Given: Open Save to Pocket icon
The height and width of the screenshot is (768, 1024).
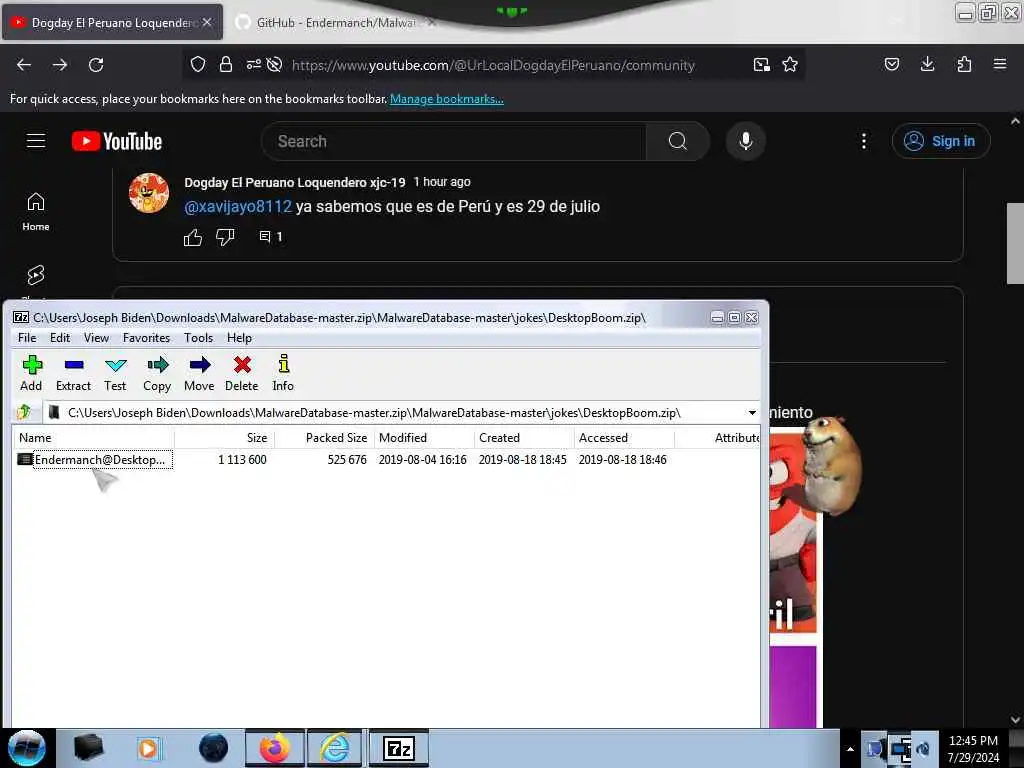Looking at the screenshot, I should pos(891,64).
